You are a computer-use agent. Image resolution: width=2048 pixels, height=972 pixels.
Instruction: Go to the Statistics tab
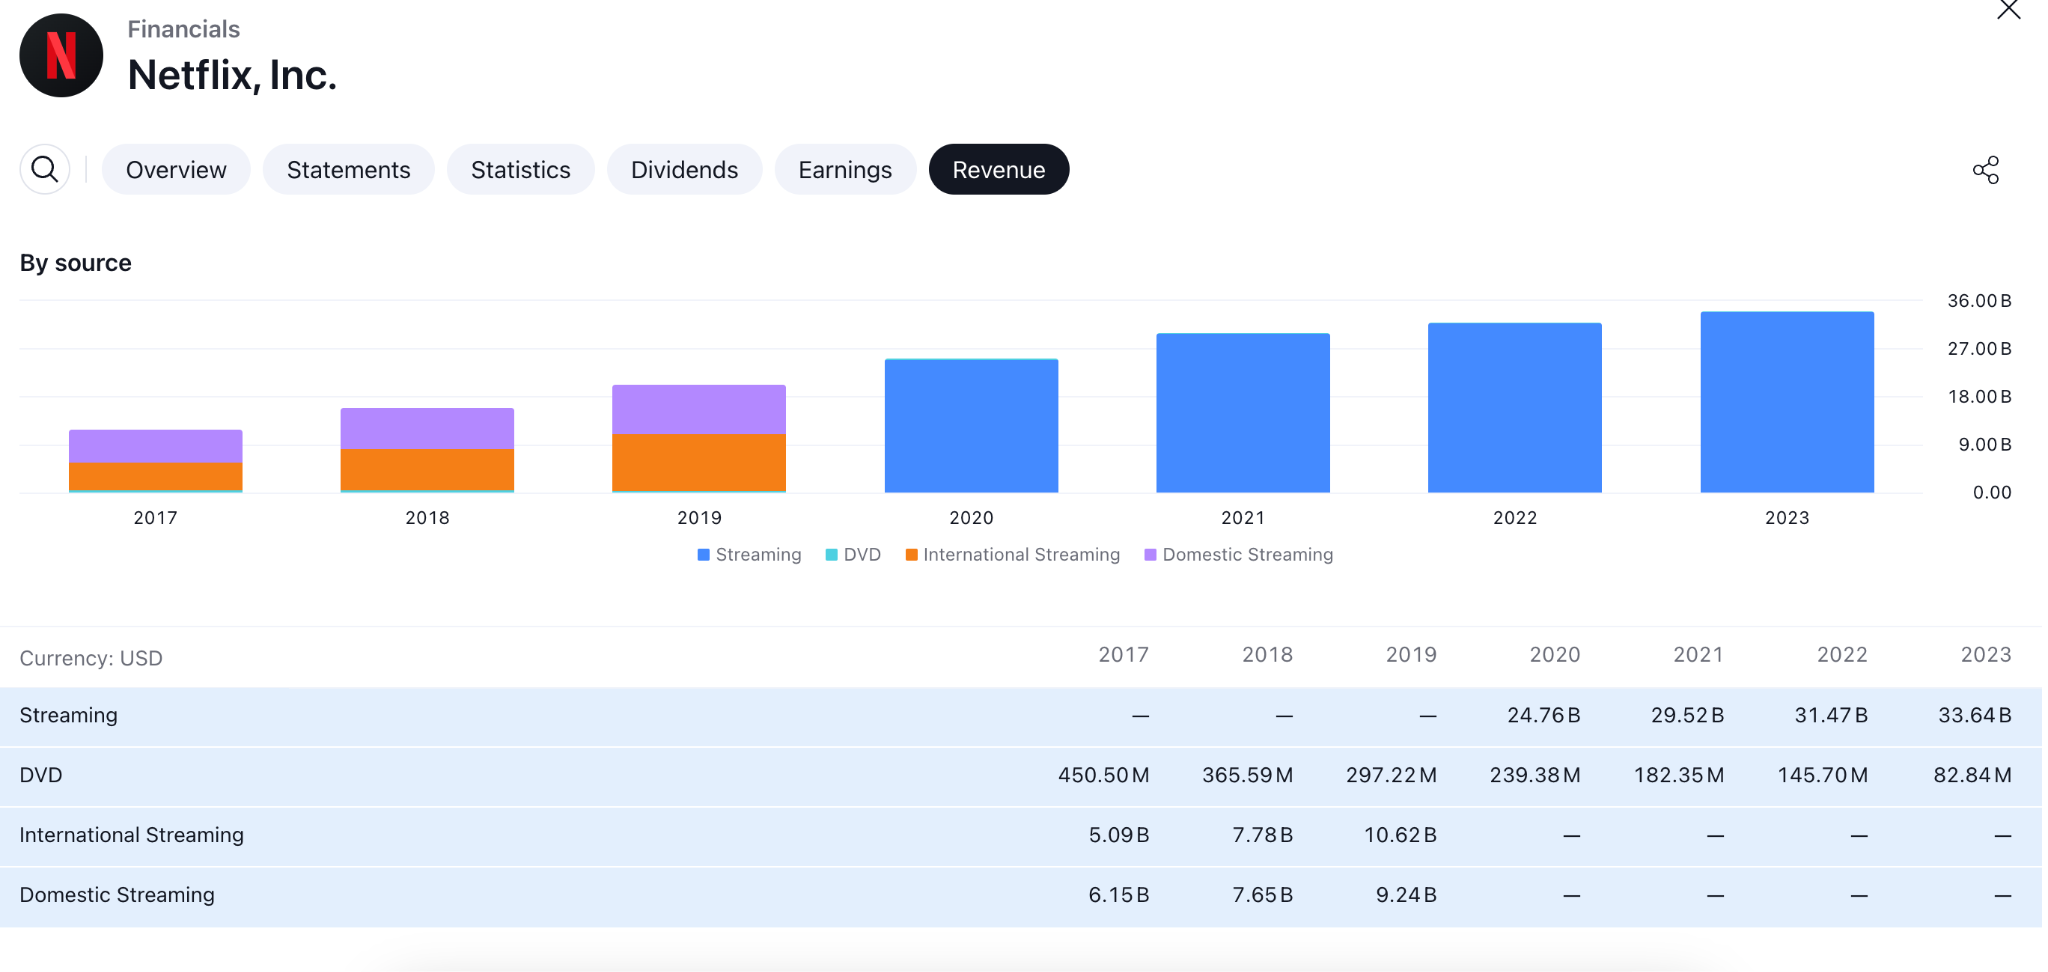(x=520, y=170)
